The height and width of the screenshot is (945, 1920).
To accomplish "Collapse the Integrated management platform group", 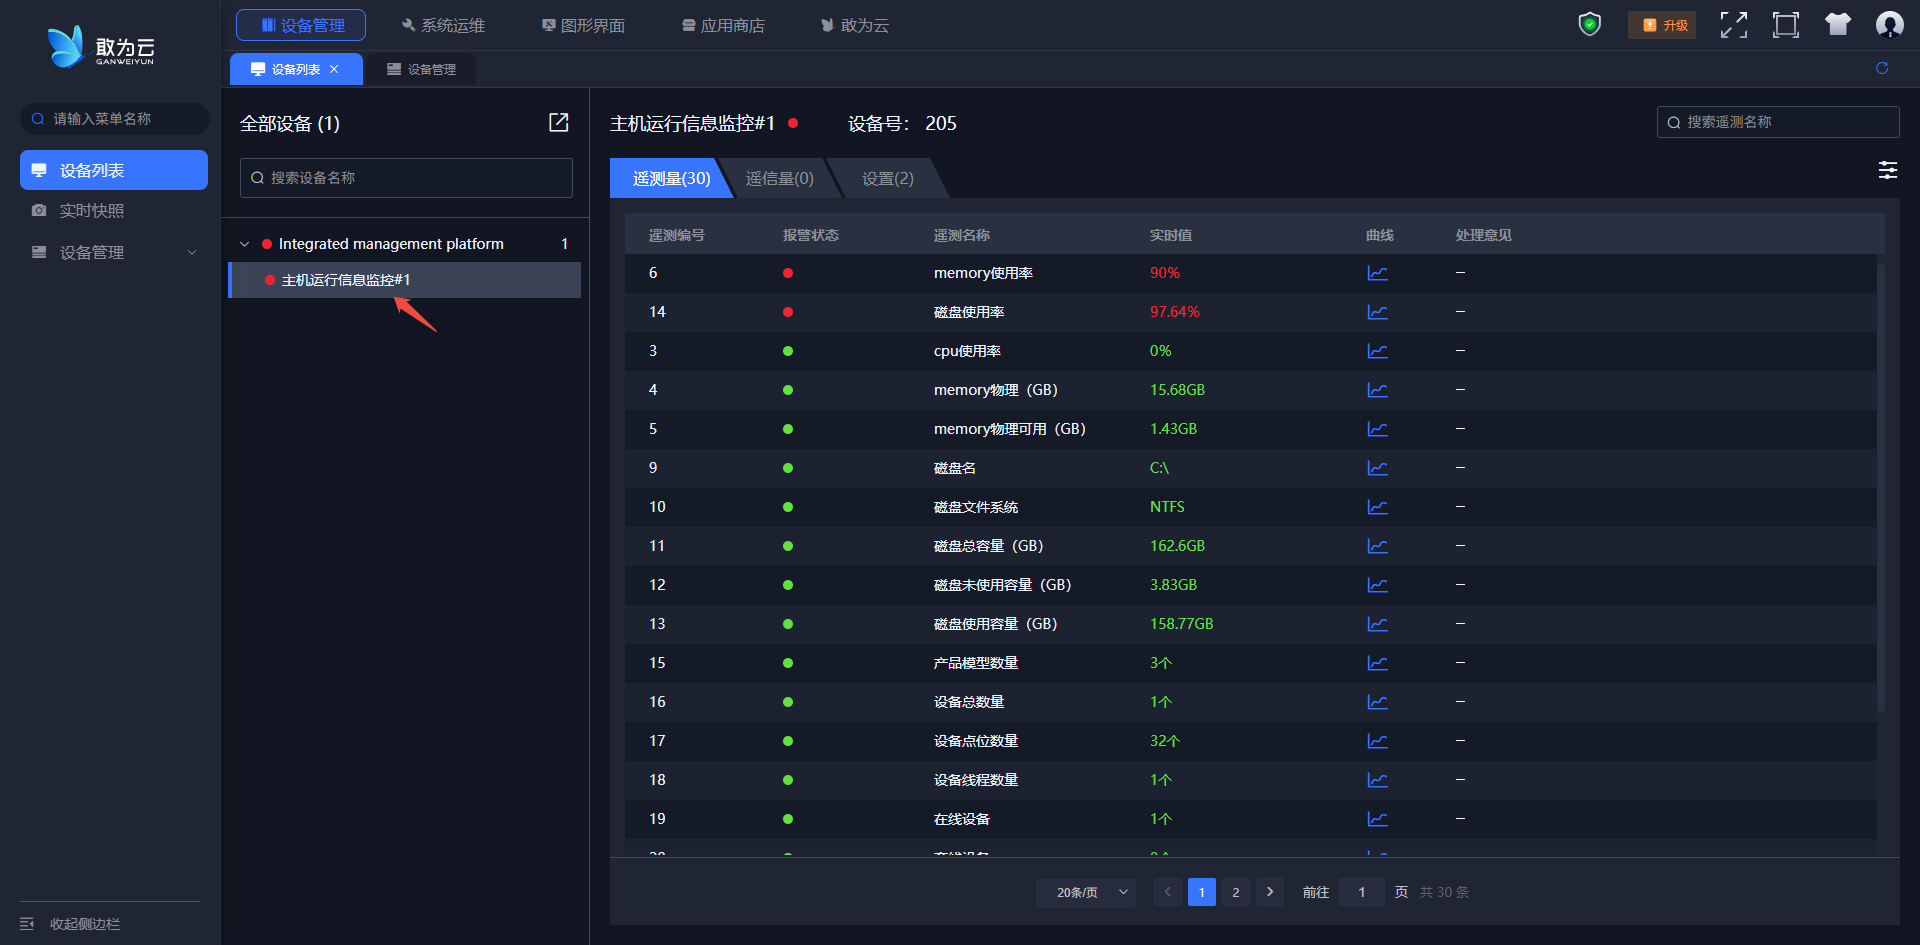I will (244, 244).
